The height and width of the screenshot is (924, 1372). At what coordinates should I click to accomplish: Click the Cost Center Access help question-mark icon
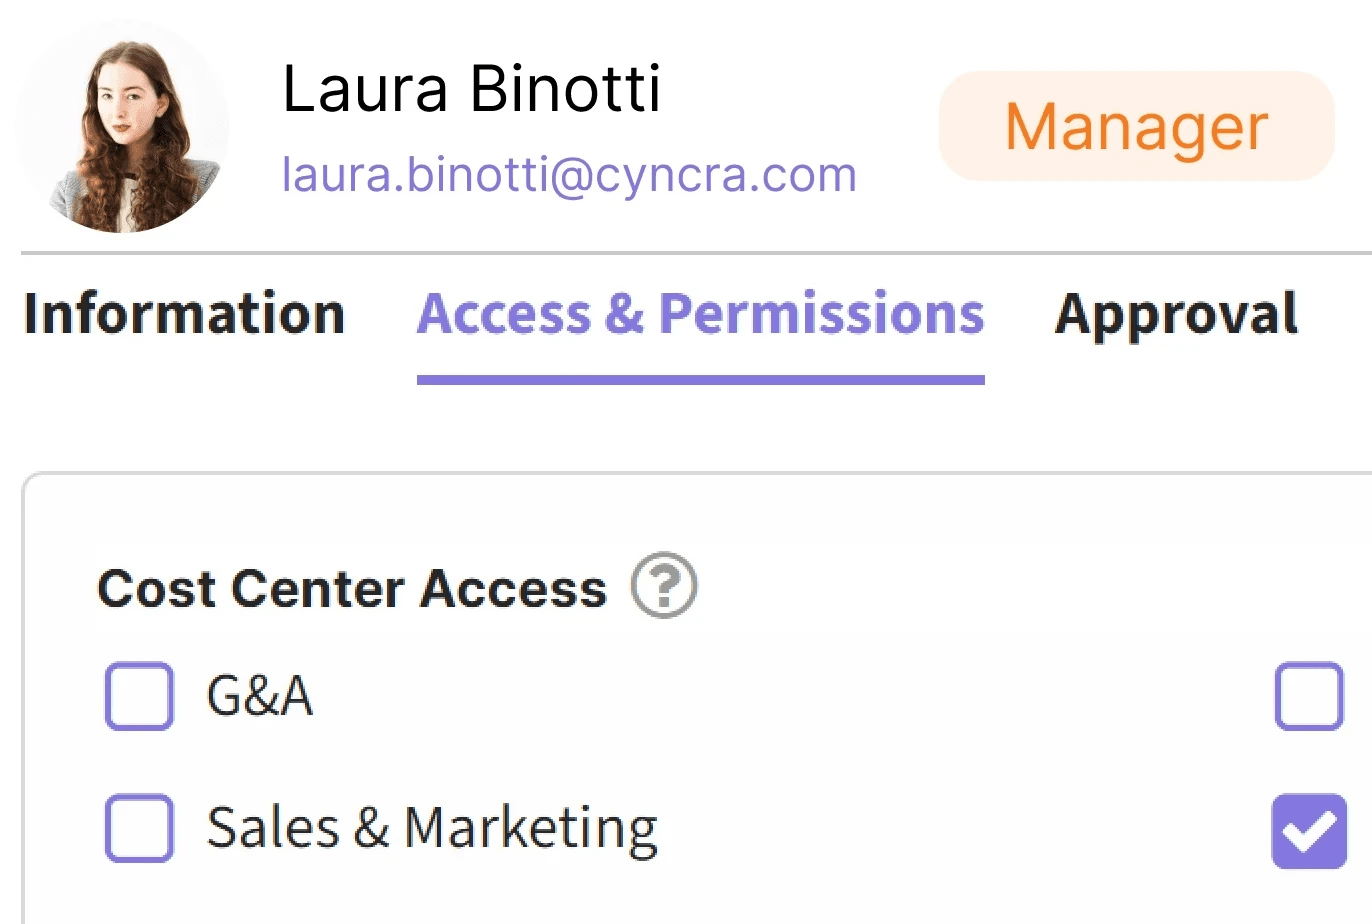663,585
